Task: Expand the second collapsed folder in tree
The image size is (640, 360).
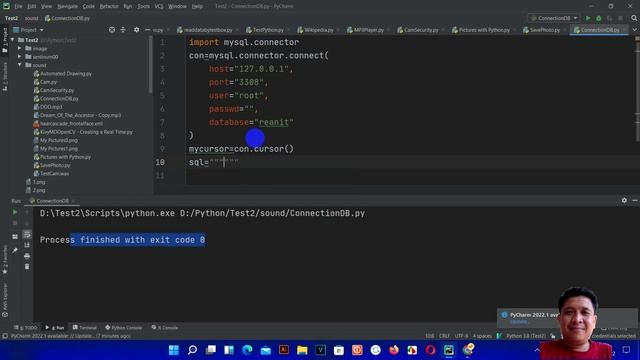Action: 20,57
